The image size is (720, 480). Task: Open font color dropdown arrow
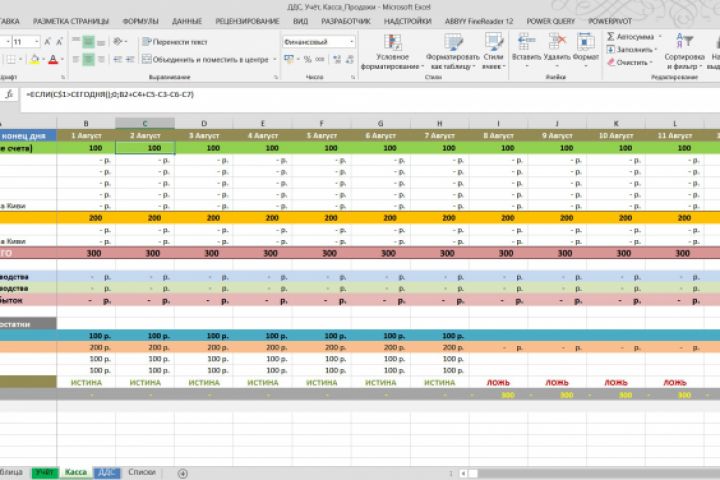(62, 59)
